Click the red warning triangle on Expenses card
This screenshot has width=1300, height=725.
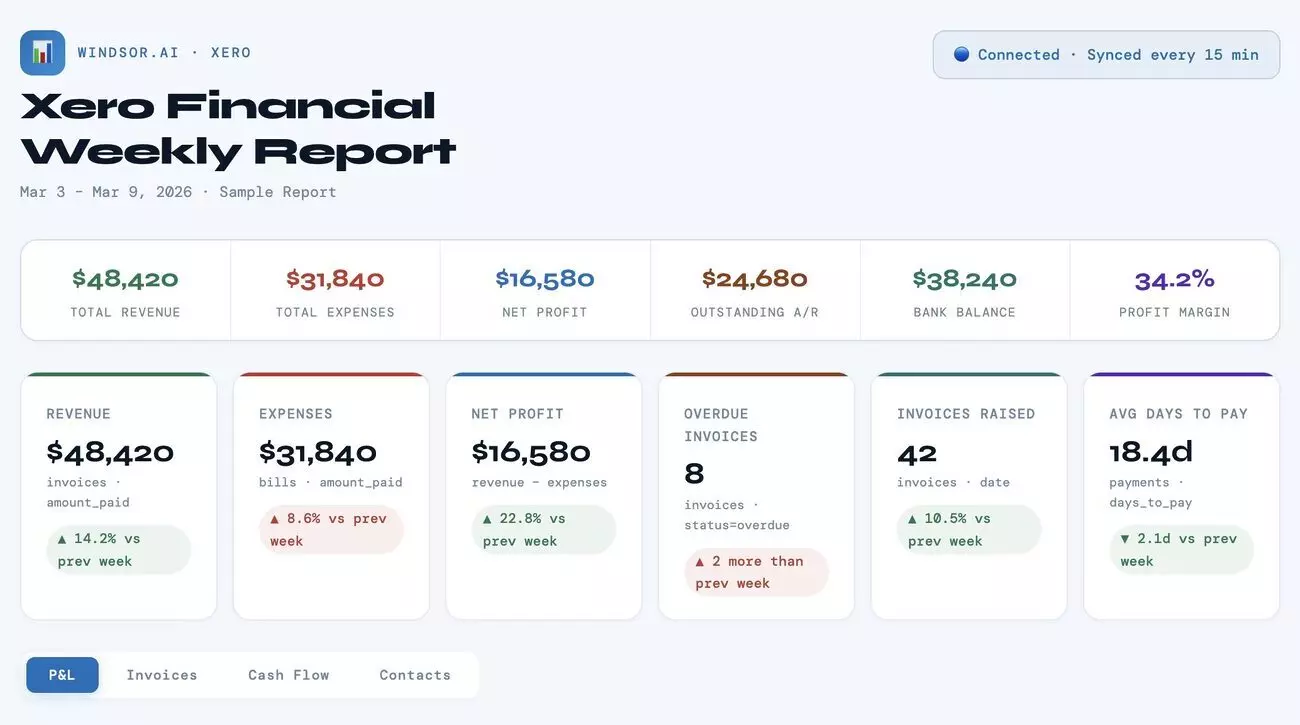(x=275, y=517)
